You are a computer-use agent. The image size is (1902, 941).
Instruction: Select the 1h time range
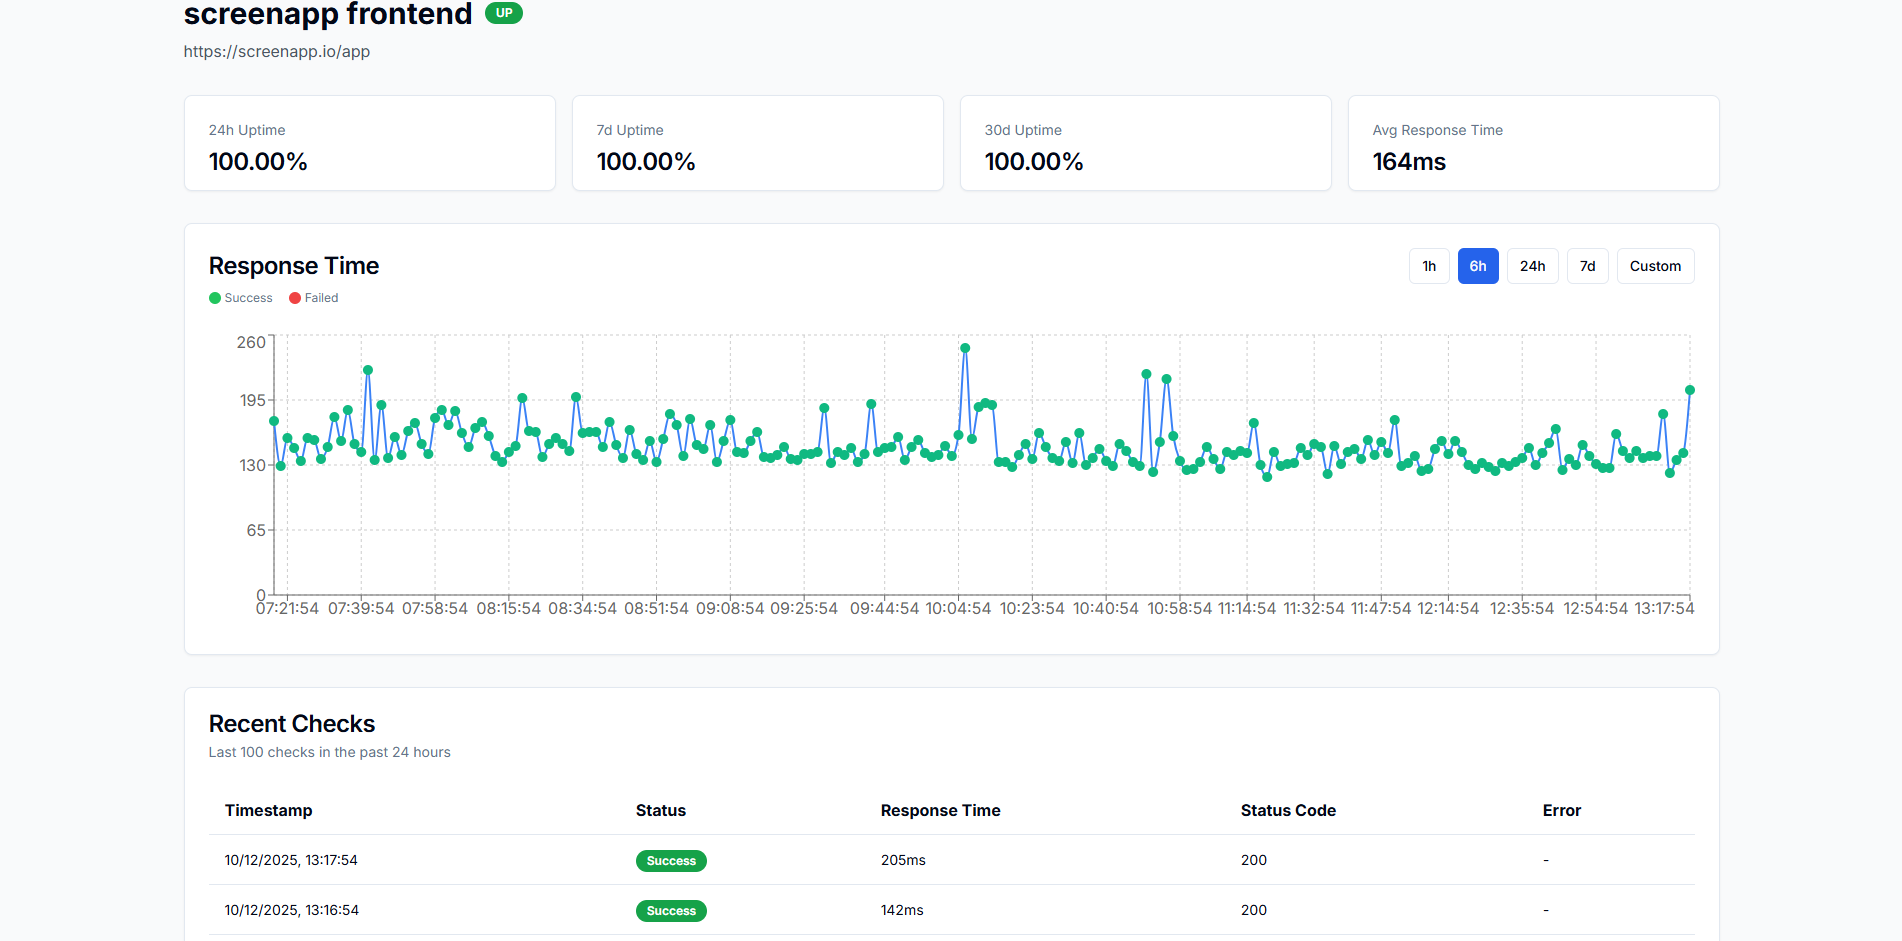[x=1428, y=266]
